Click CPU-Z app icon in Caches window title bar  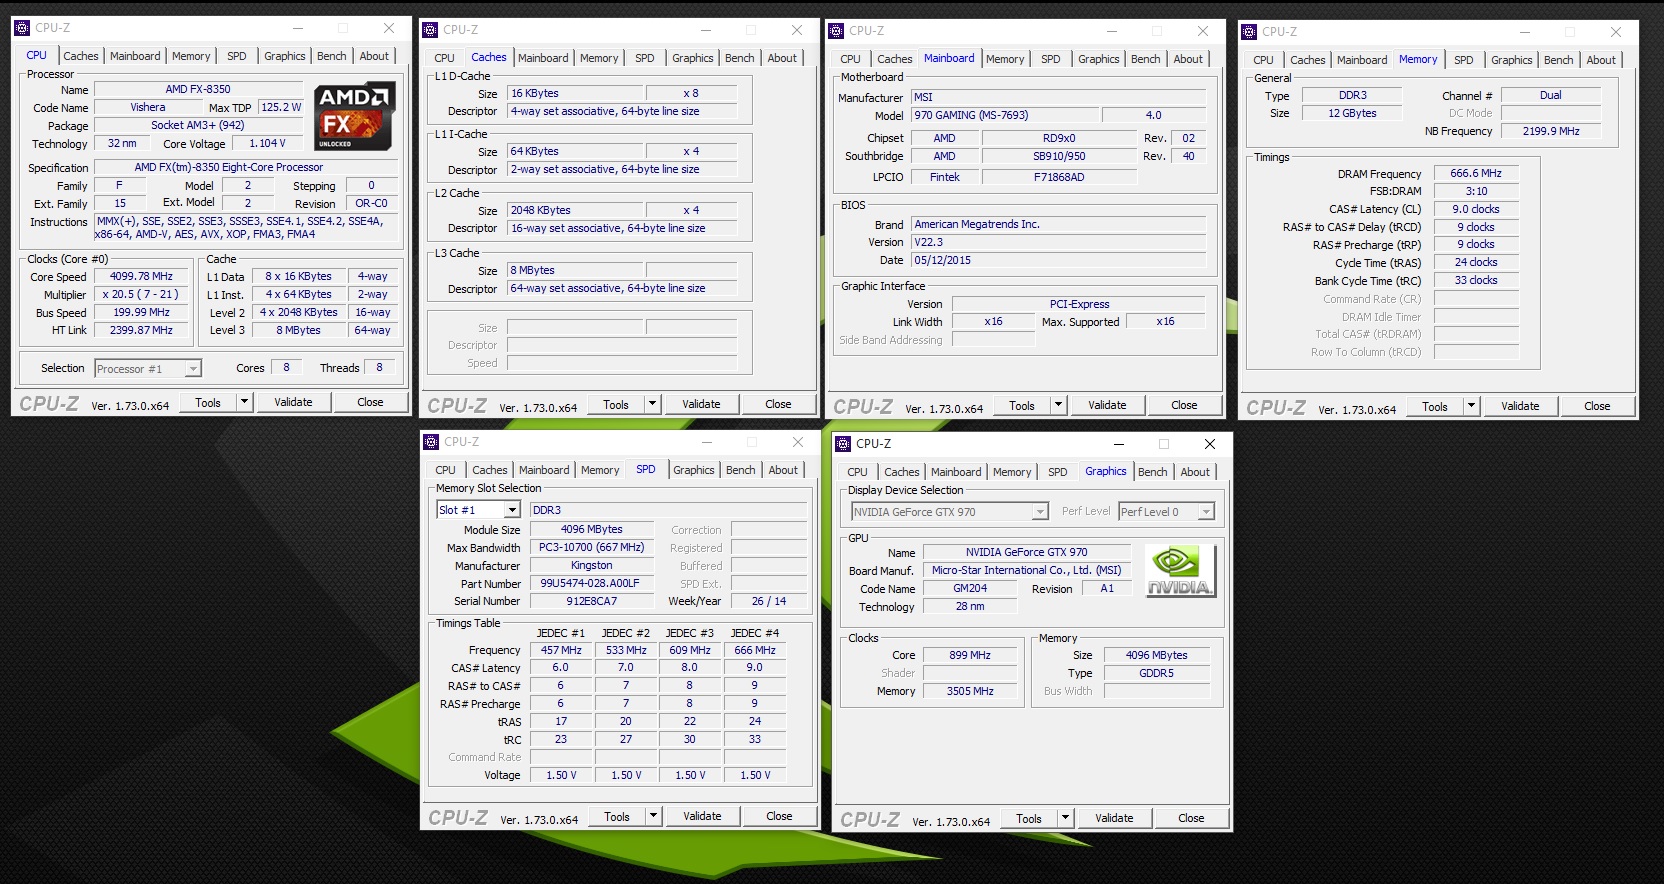coord(430,30)
